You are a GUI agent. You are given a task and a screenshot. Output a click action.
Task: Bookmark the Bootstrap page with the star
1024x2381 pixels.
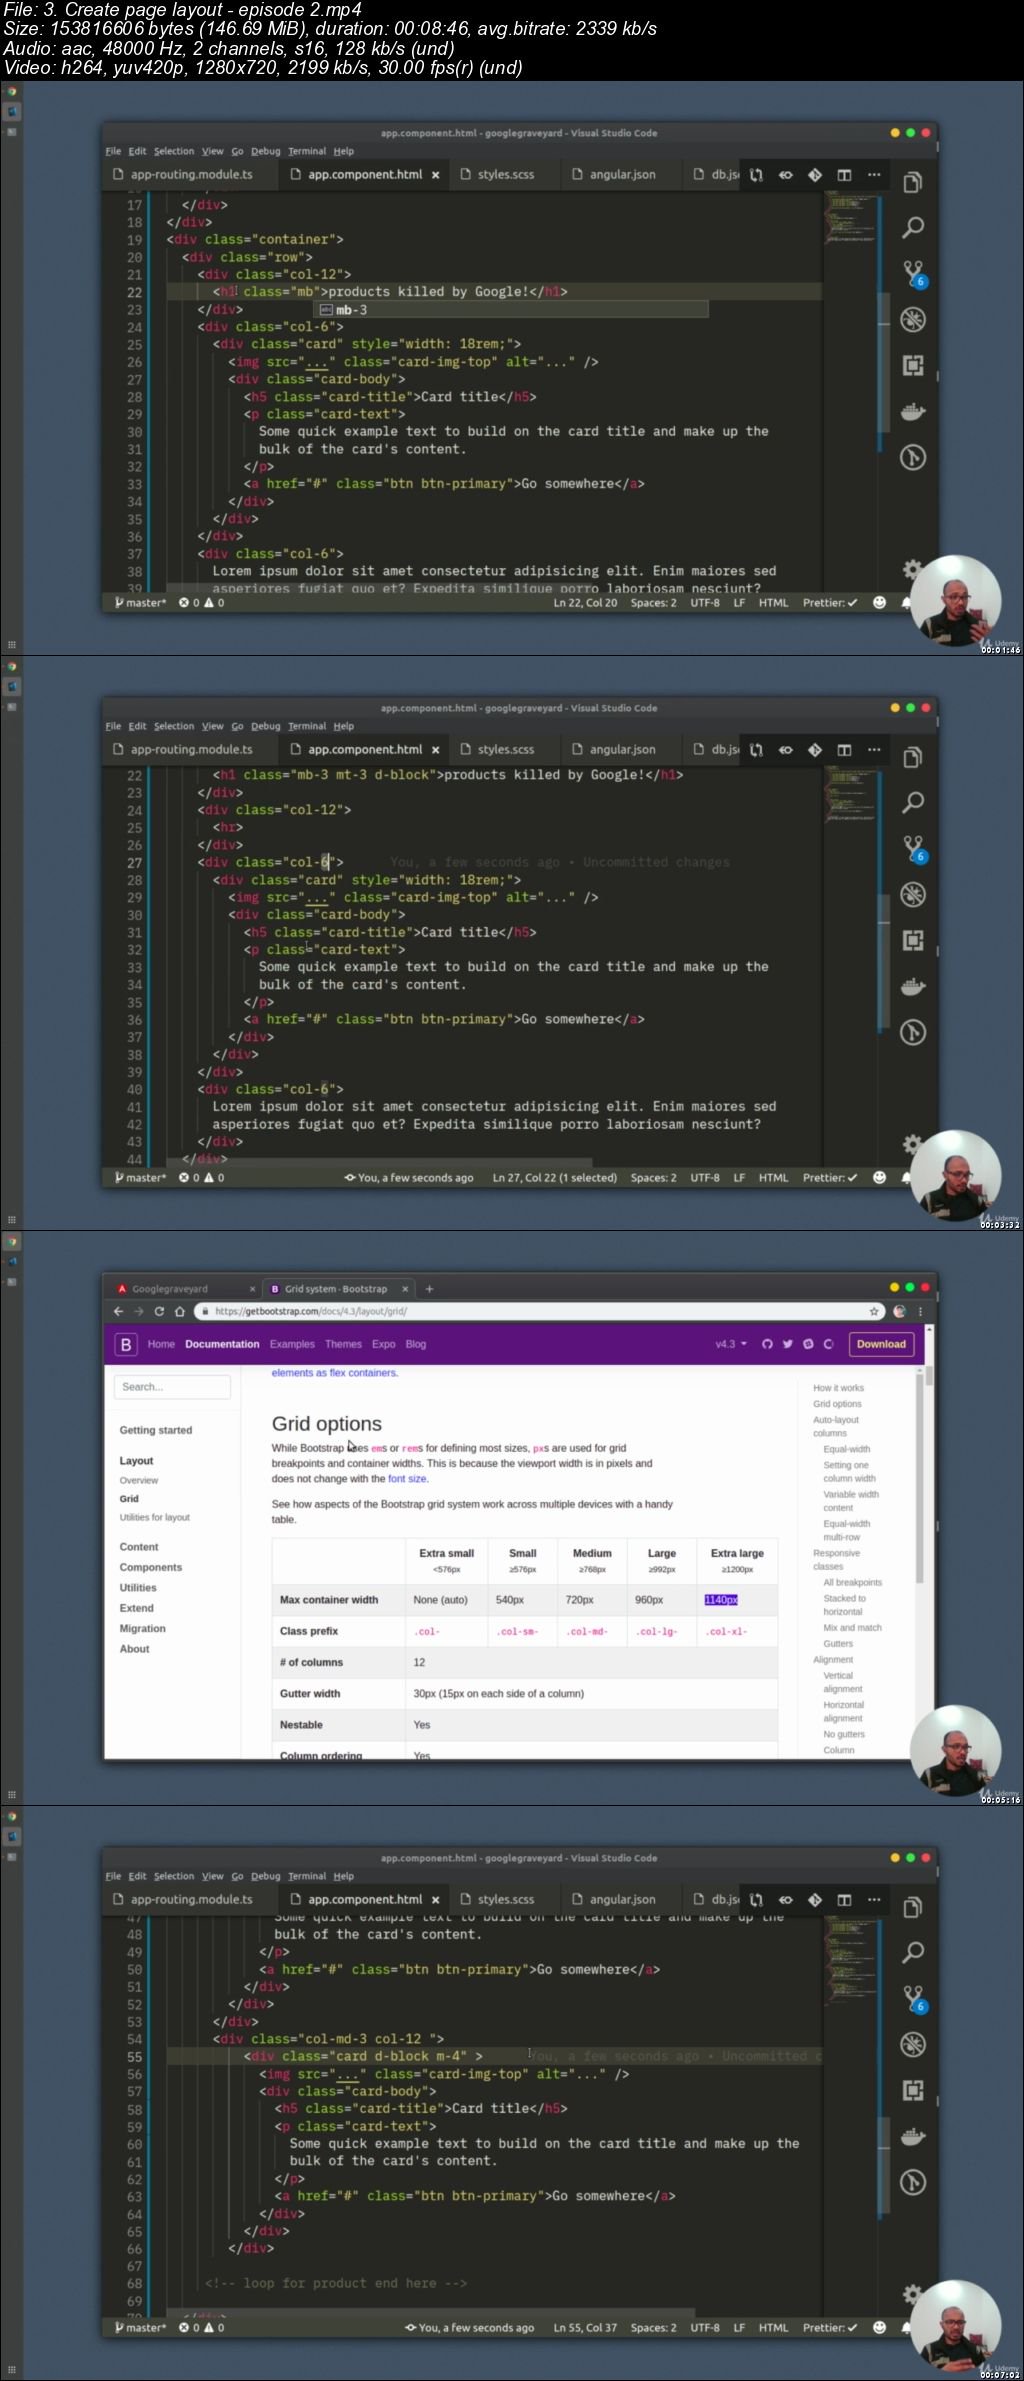(x=874, y=1311)
